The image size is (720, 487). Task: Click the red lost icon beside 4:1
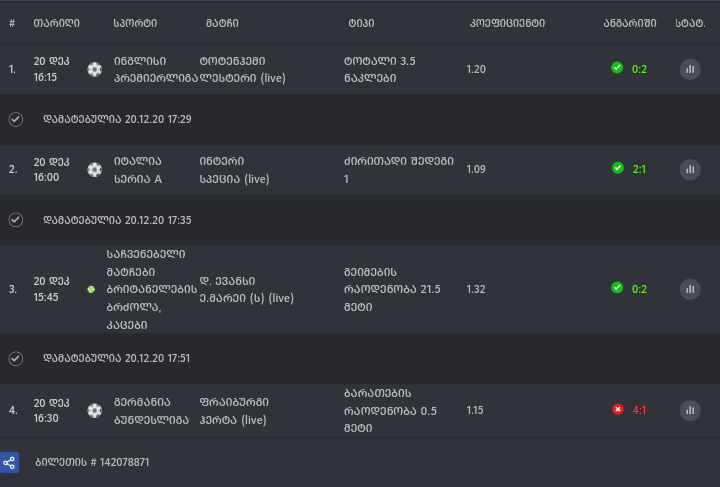tap(617, 409)
